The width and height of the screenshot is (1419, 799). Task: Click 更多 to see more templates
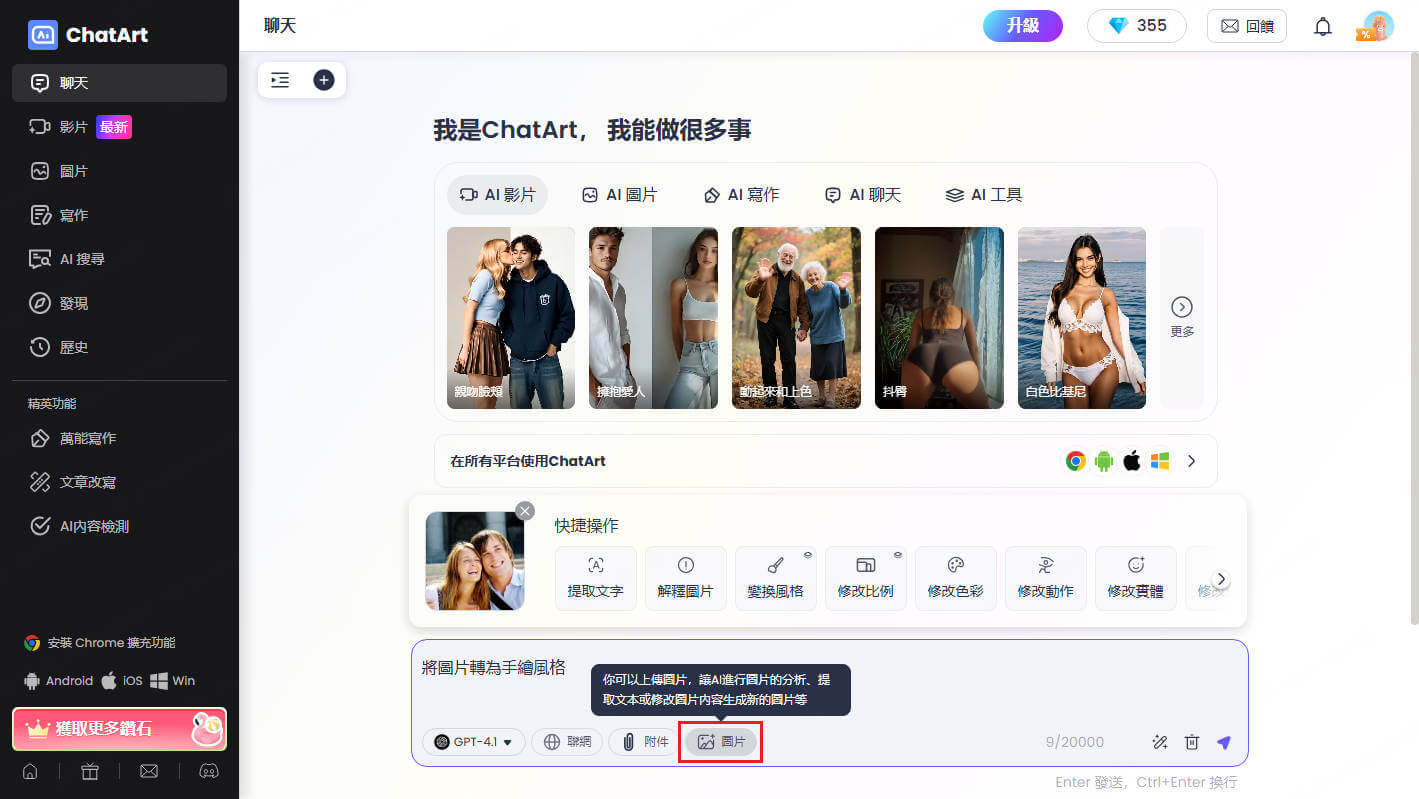[x=1182, y=318]
